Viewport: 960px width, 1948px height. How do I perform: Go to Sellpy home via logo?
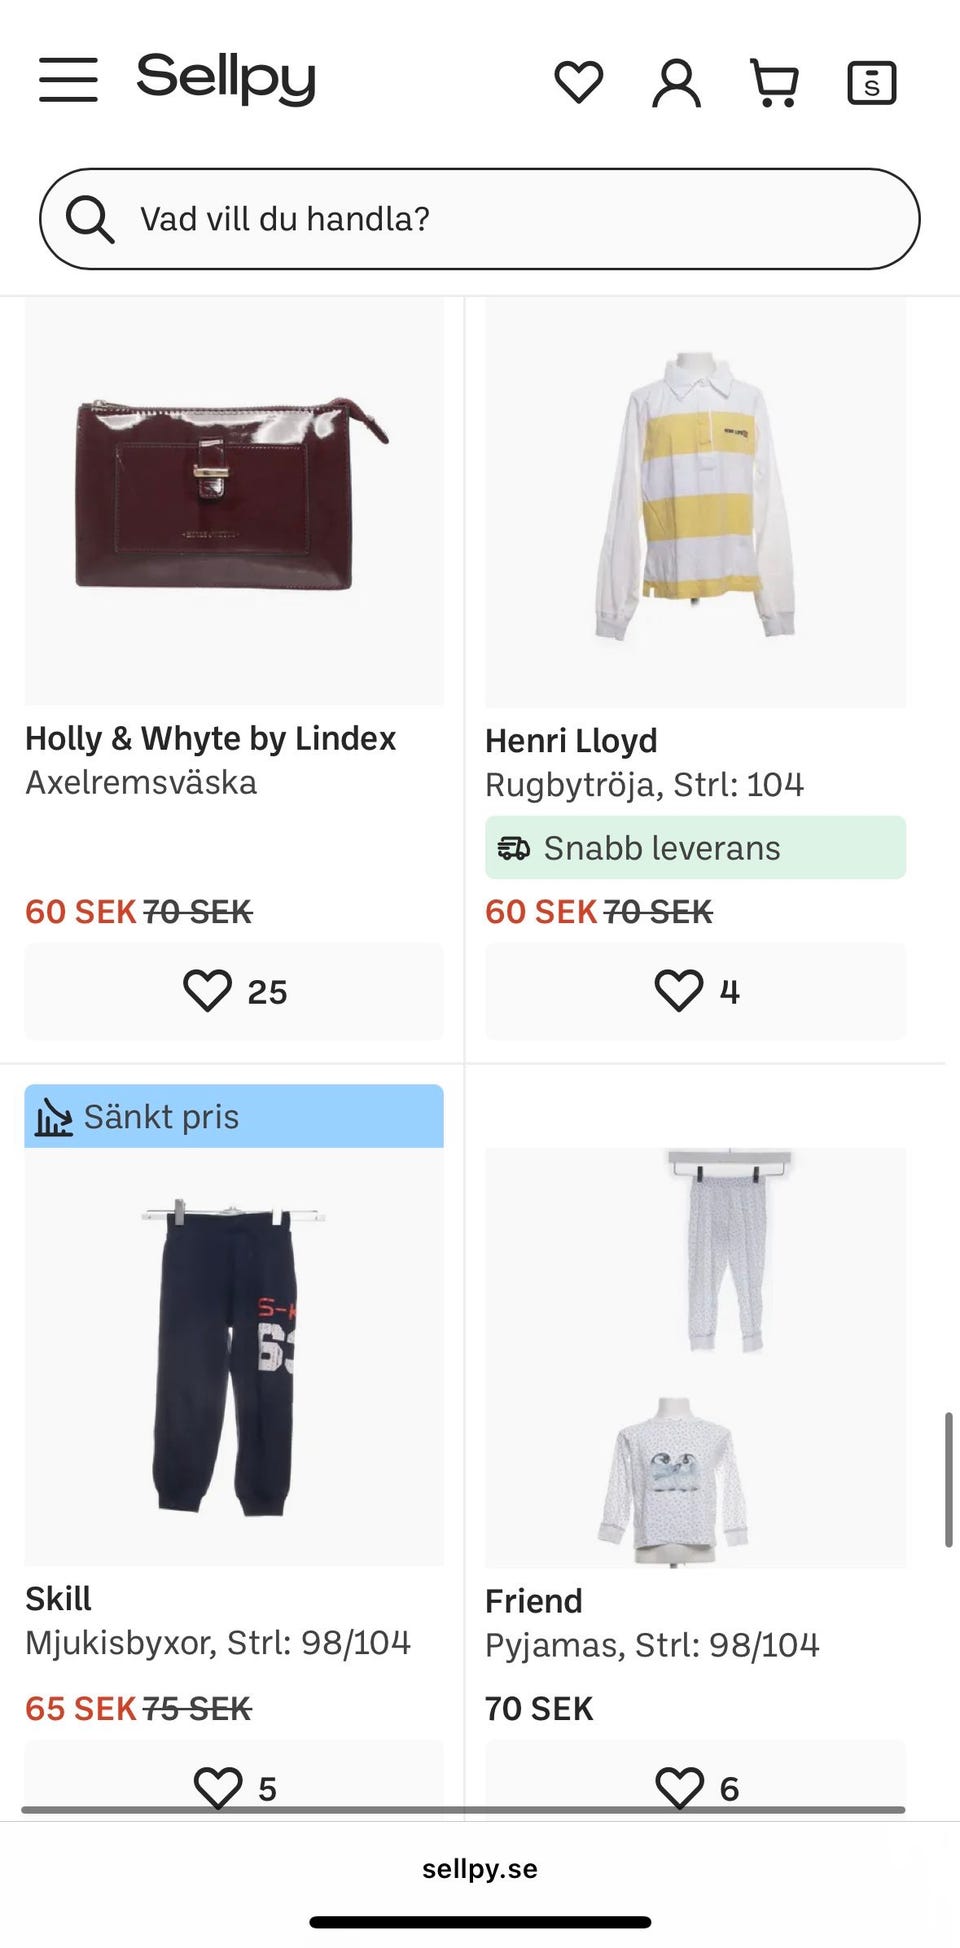point(226,78)
